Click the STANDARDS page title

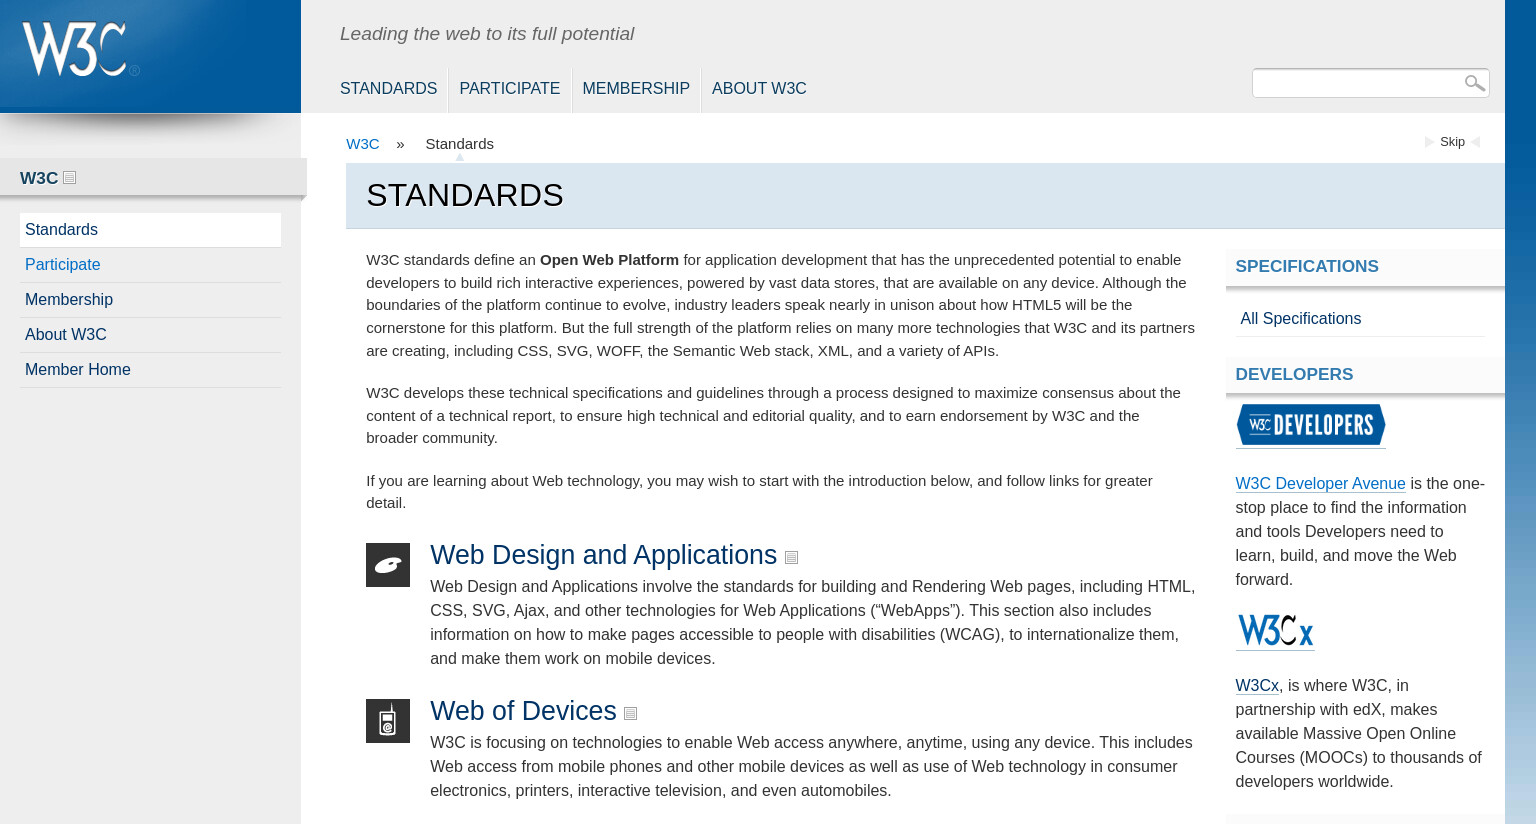coord(465,195)
